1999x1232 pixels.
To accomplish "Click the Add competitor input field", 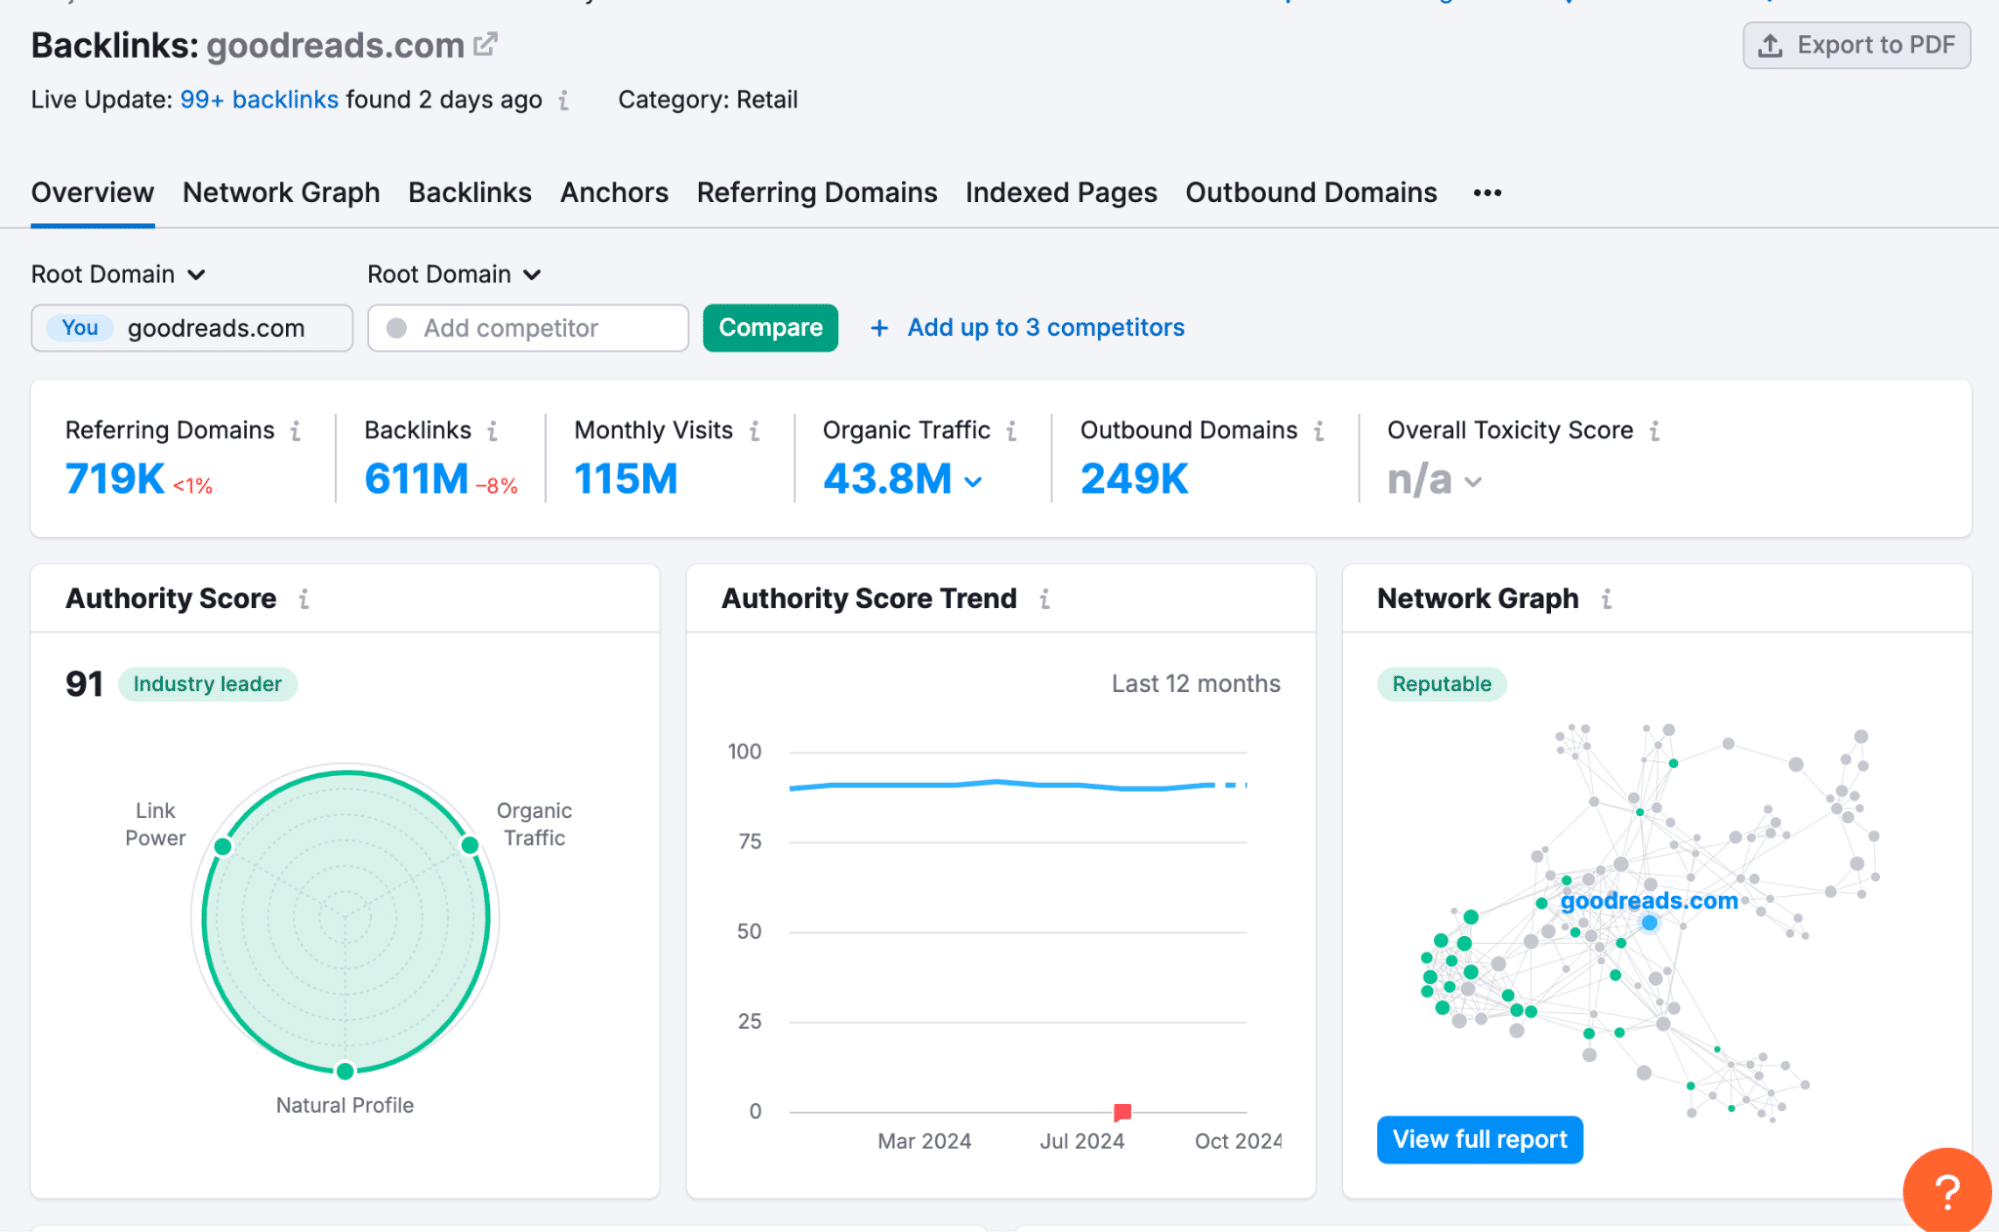I will click(528, 328).
